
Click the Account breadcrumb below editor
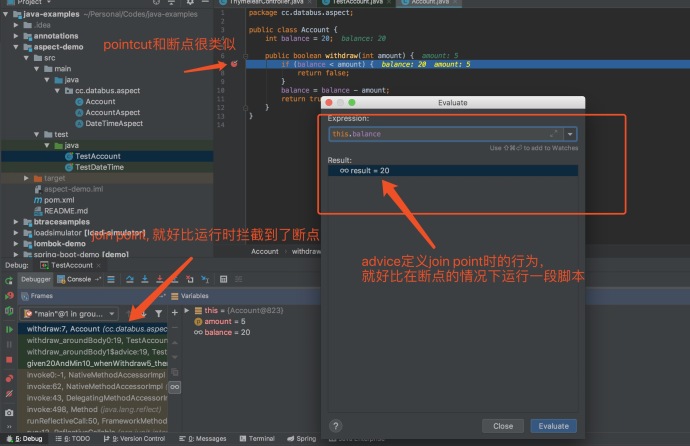(x=264, y=252)
